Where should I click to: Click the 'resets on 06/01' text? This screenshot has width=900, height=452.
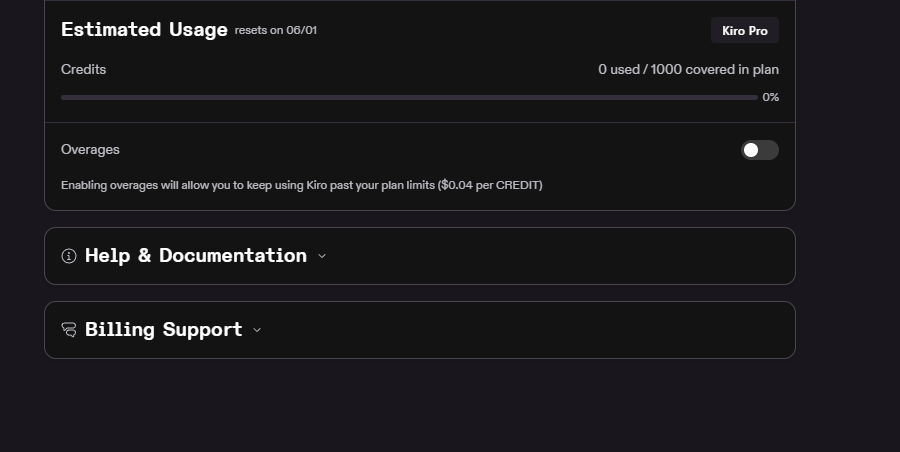[x=276, y=30]
